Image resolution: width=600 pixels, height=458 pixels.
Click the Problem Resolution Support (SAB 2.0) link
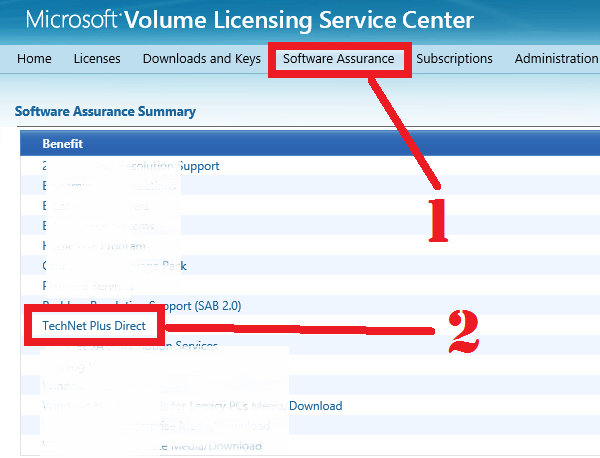(x=142, y=306)
